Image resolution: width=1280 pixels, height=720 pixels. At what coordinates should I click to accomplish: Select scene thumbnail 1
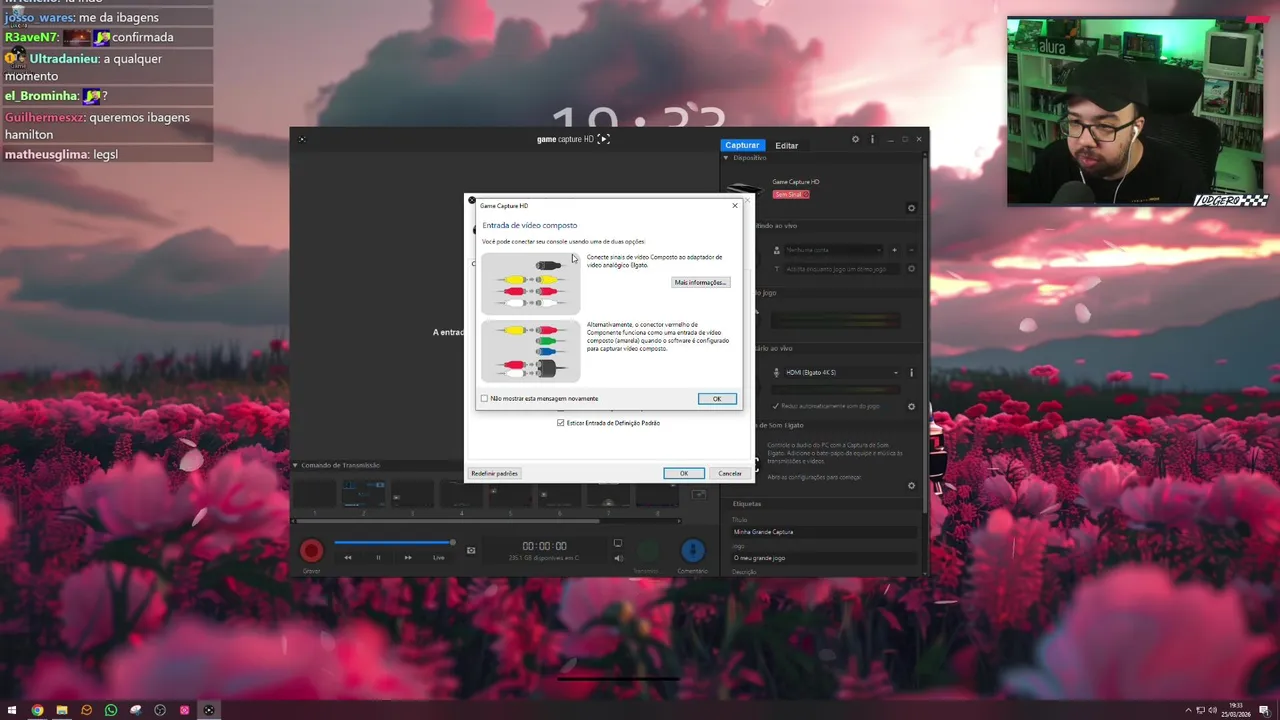[314, 494]
